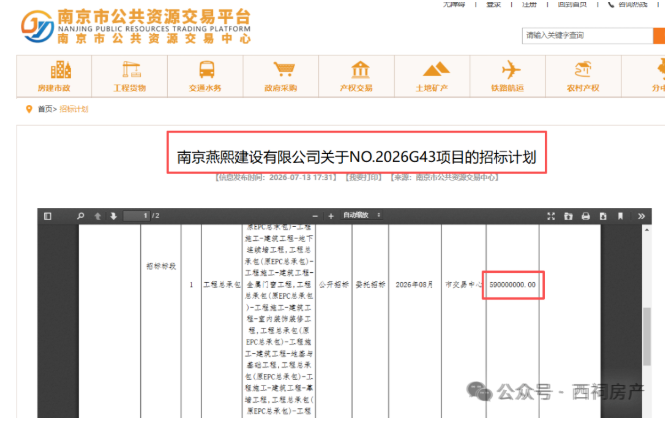Download the PDF document

click(603, 216)
